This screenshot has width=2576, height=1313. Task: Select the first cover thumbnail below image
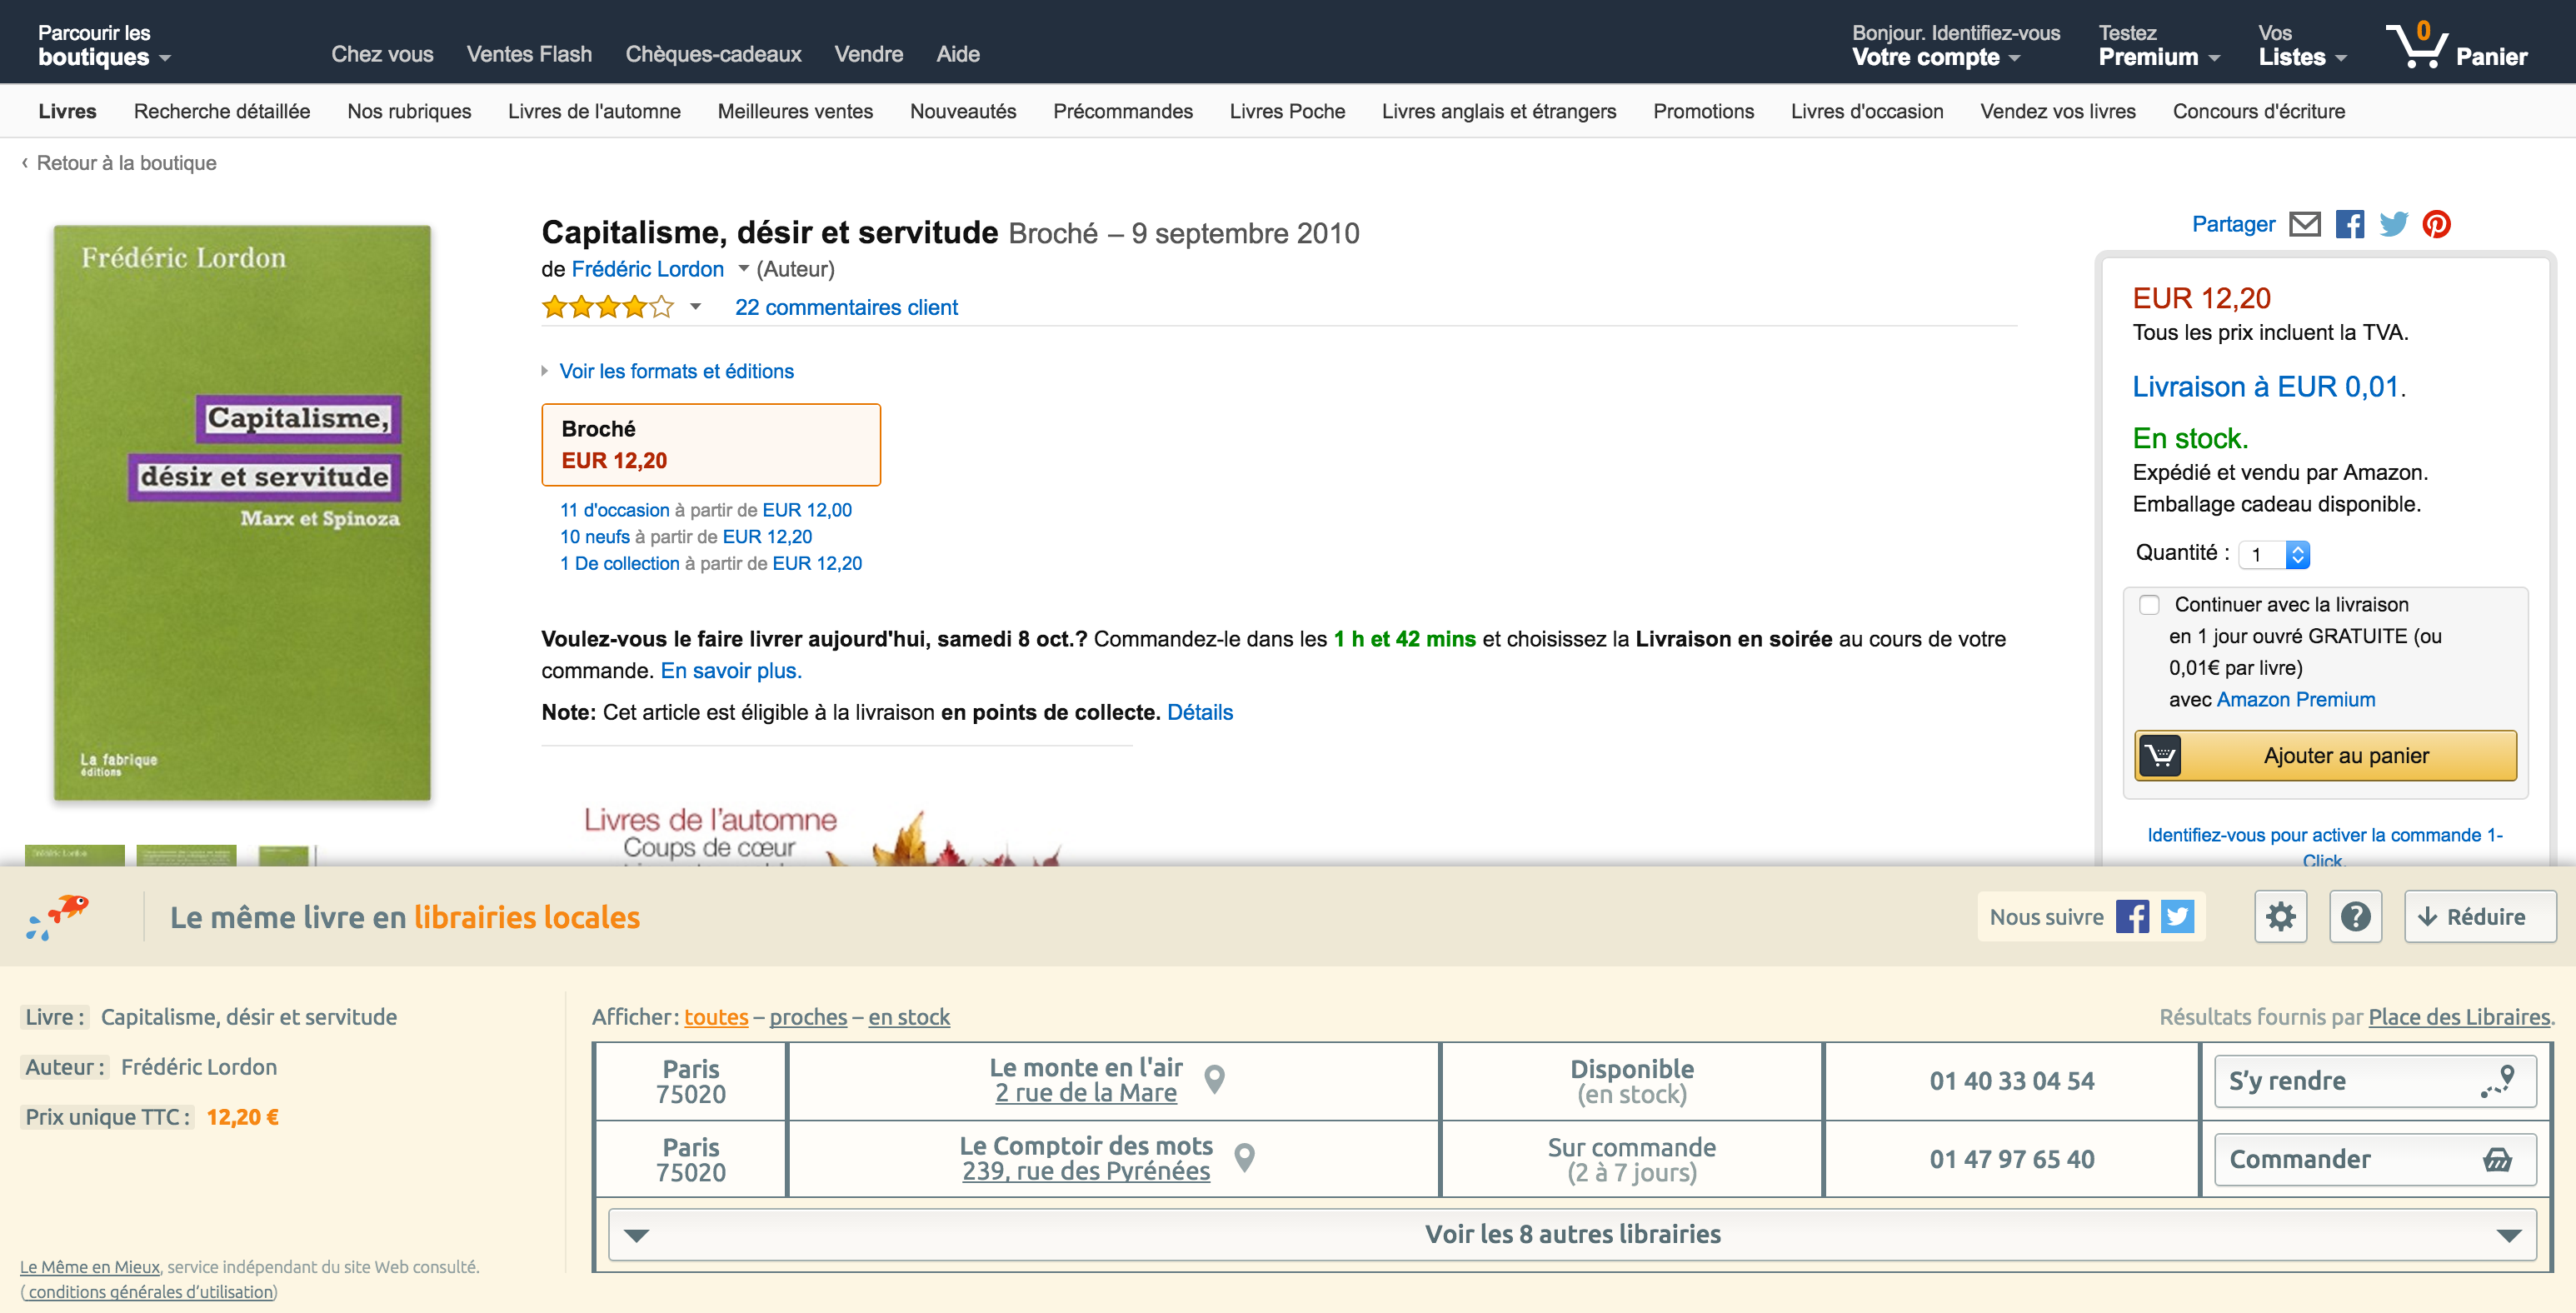click(74, 855)
